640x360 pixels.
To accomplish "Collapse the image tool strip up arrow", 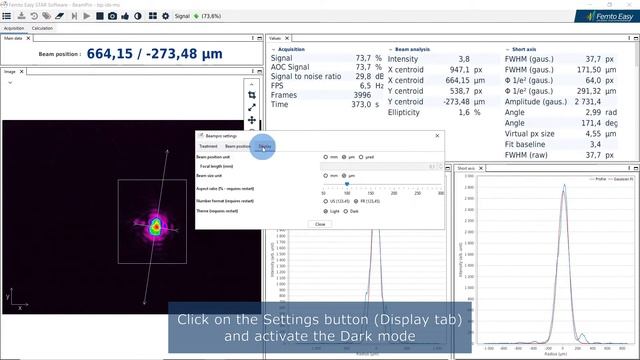I will 251,84.
